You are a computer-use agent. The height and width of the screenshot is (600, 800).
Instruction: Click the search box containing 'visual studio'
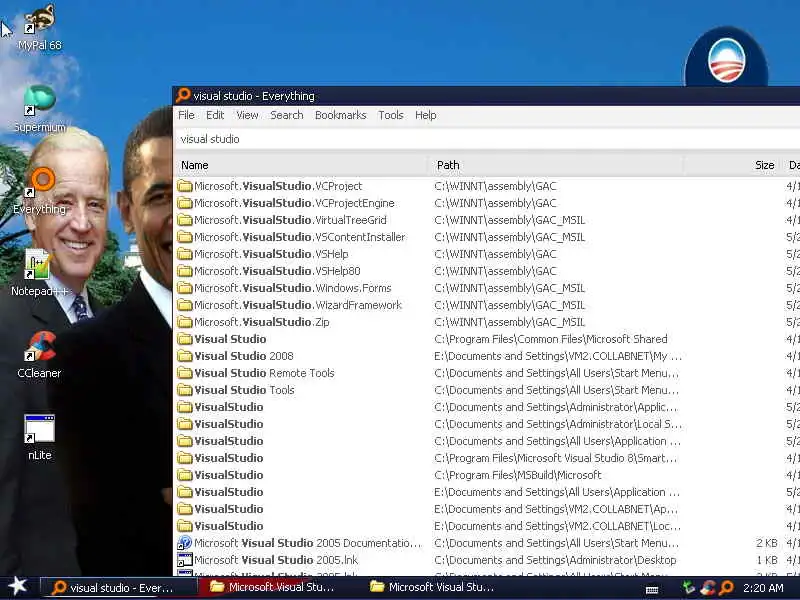[x=487, y=139]
